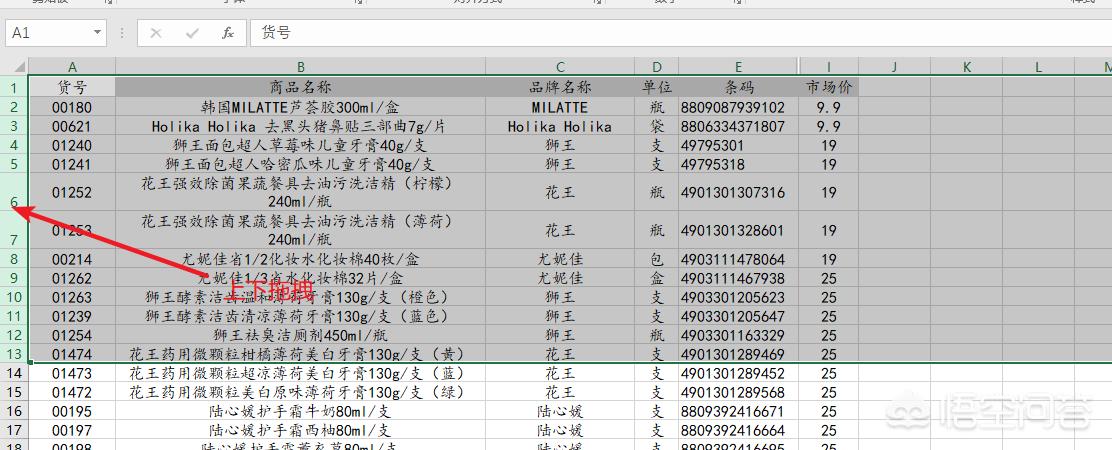Select column E header
Screen dimensions: 1112x450
point(738,67)
